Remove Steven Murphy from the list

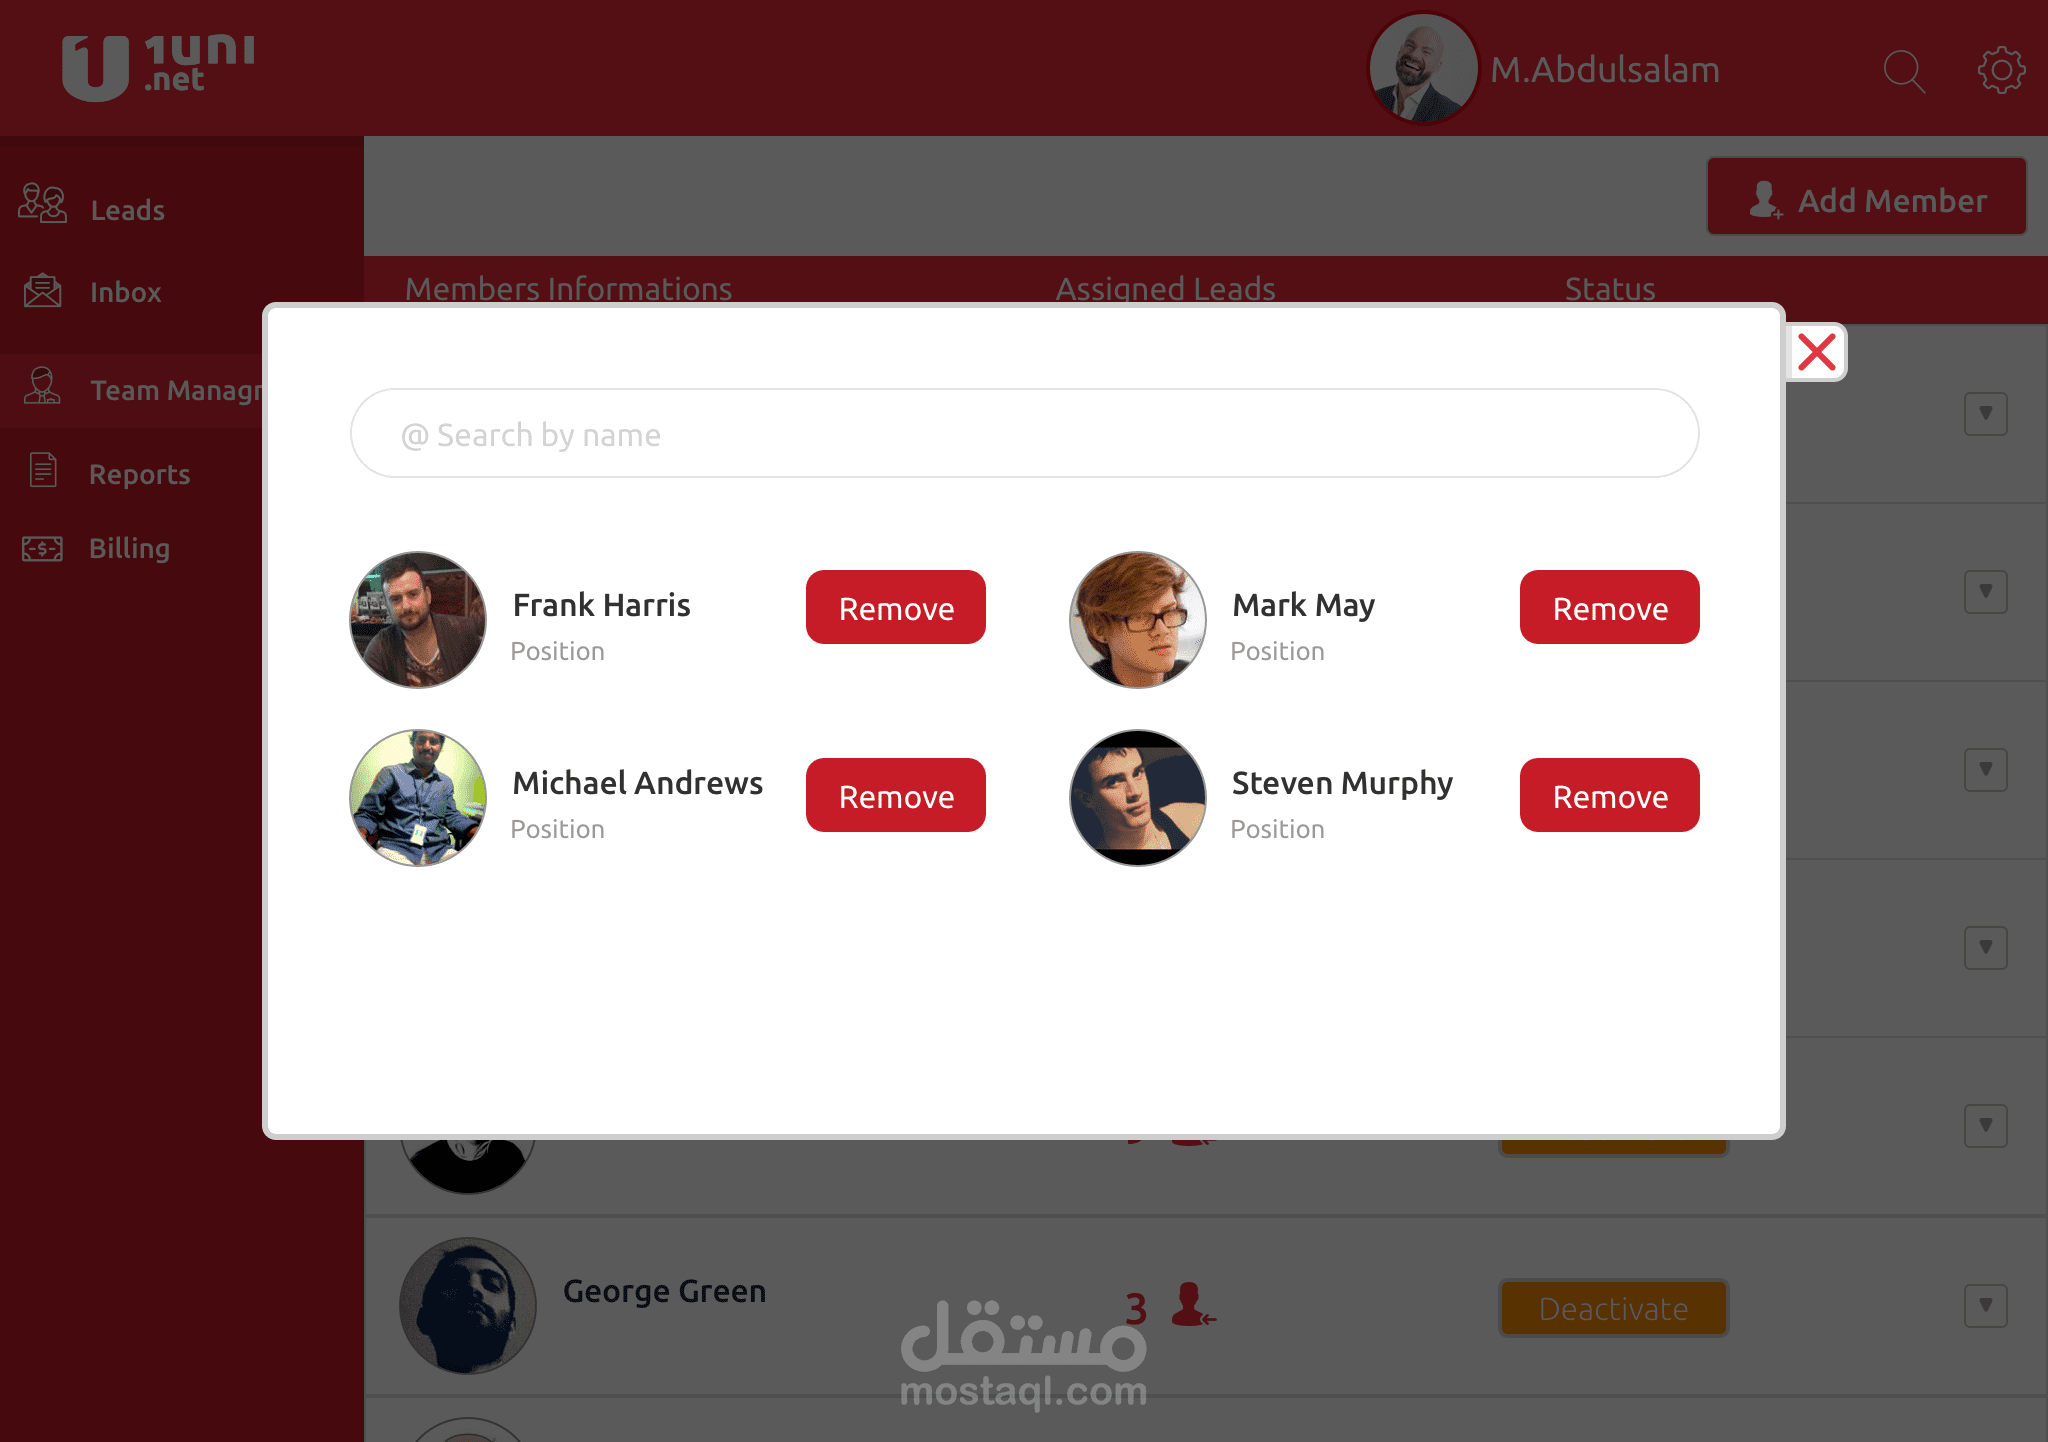1610,795
